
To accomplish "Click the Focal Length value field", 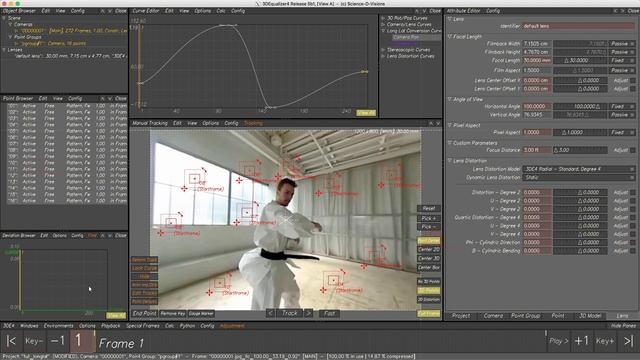I will pos(537,60).
